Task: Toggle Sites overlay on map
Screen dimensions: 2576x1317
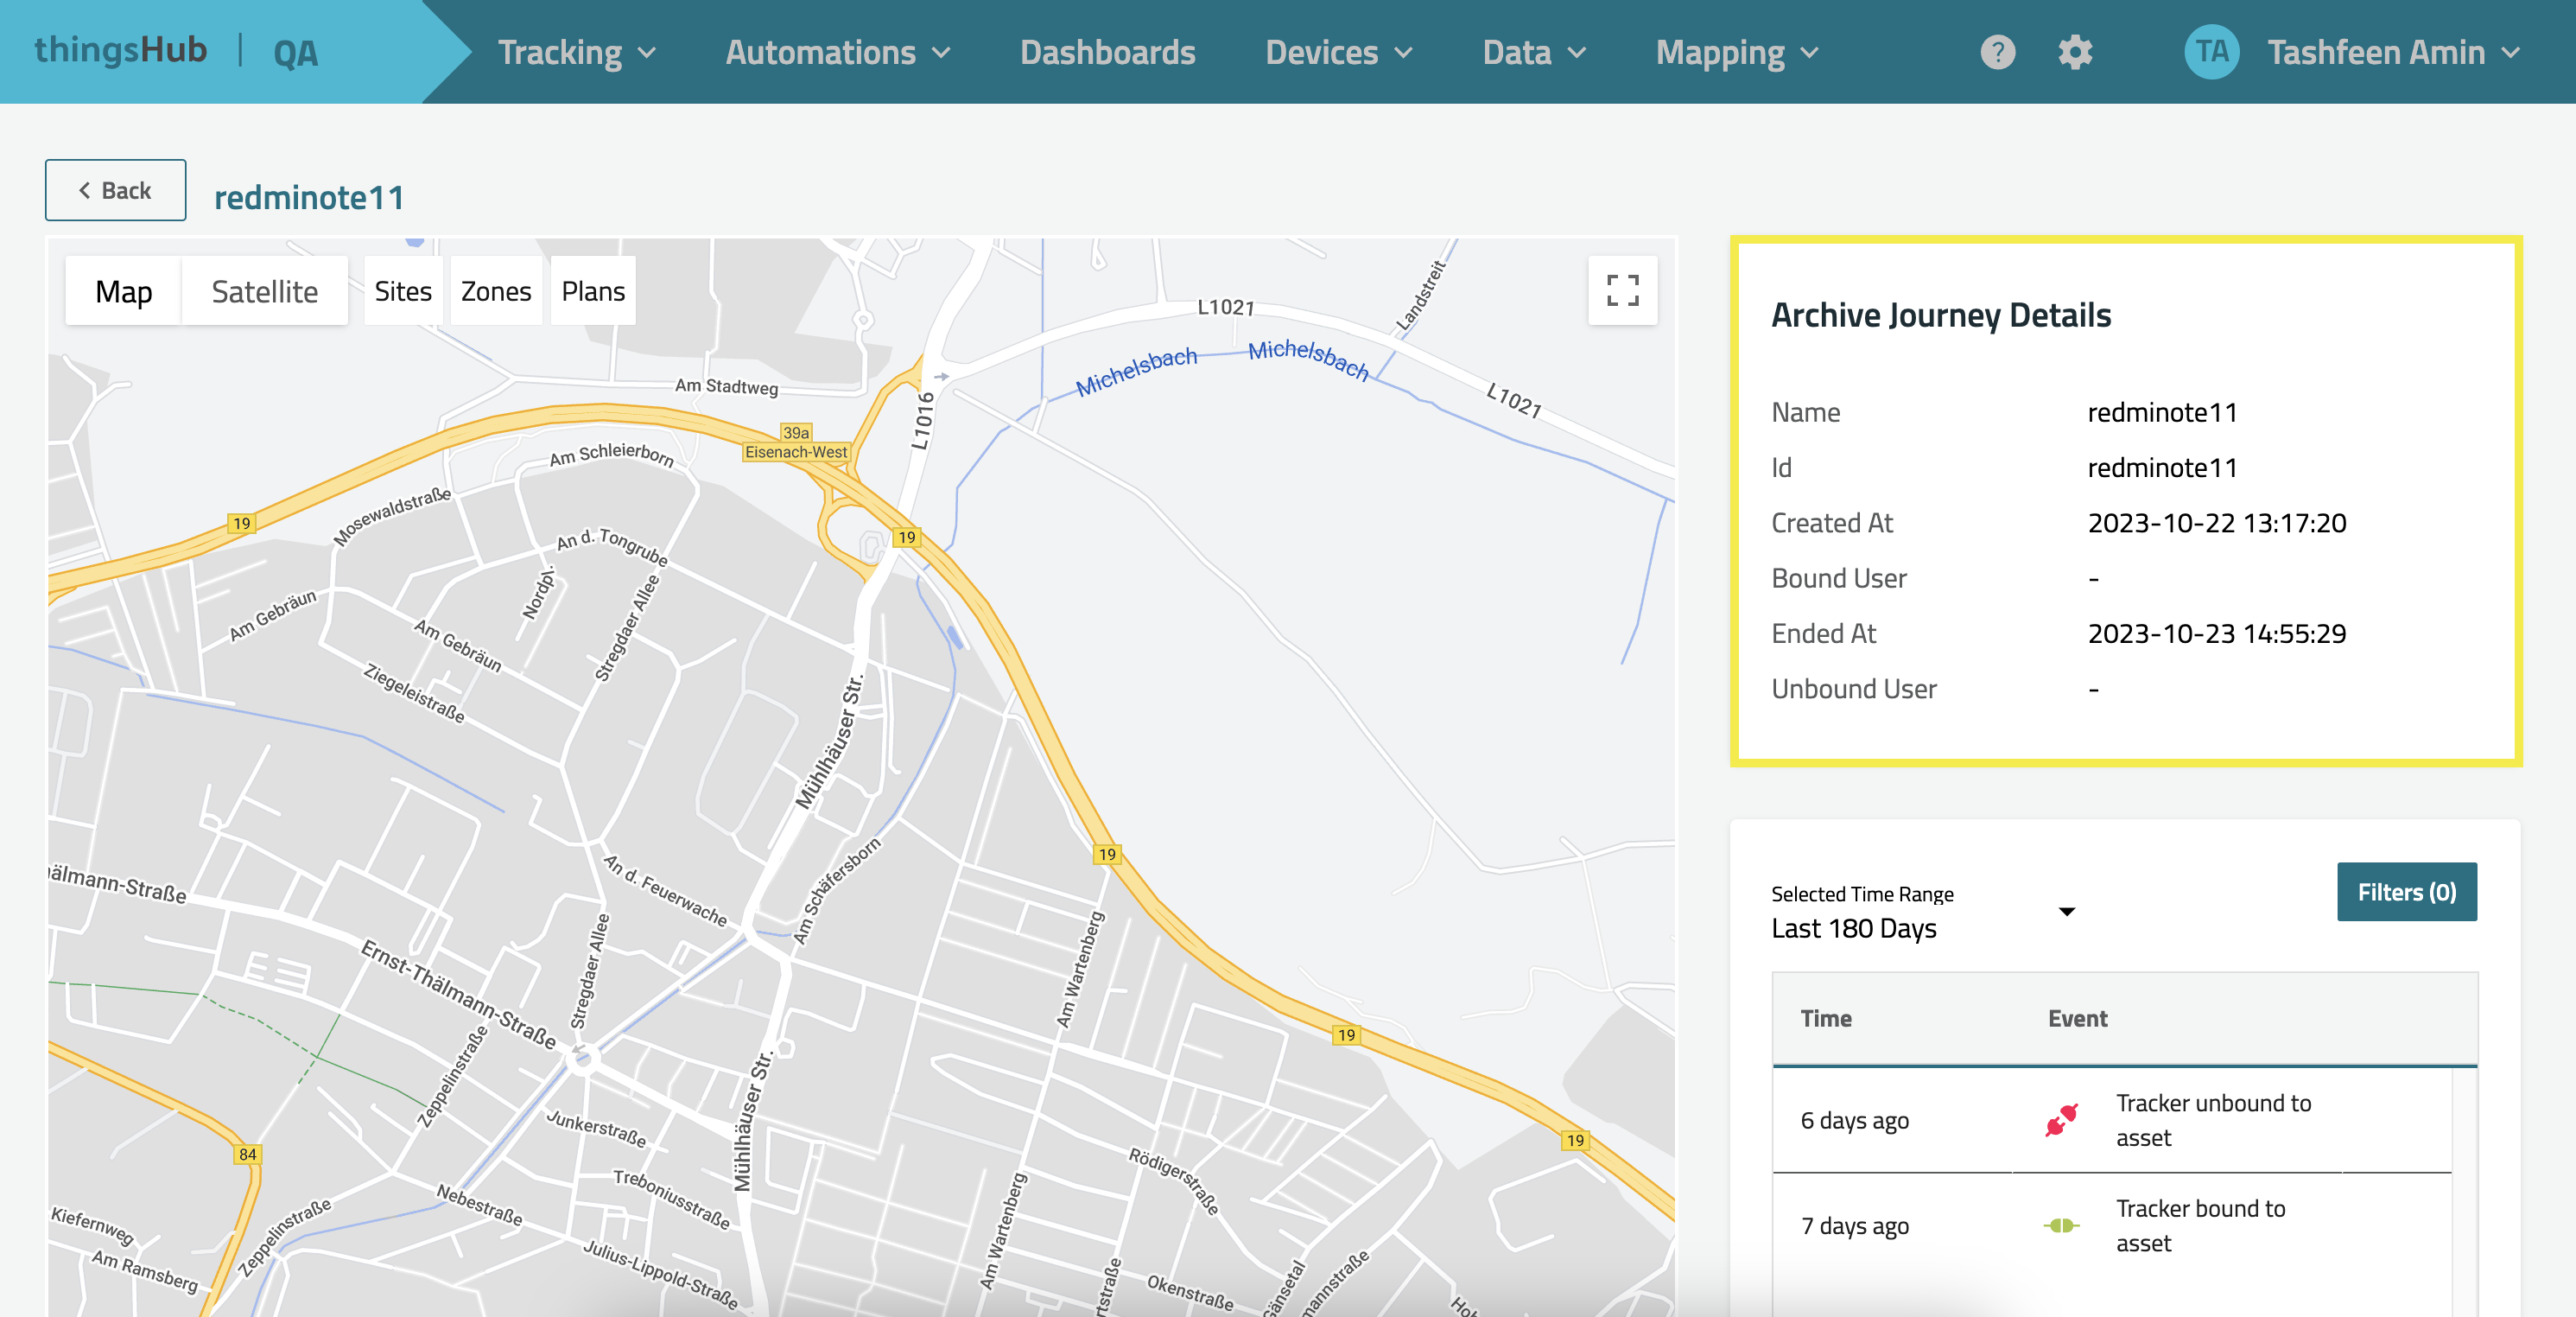Action: coord(403,291)
